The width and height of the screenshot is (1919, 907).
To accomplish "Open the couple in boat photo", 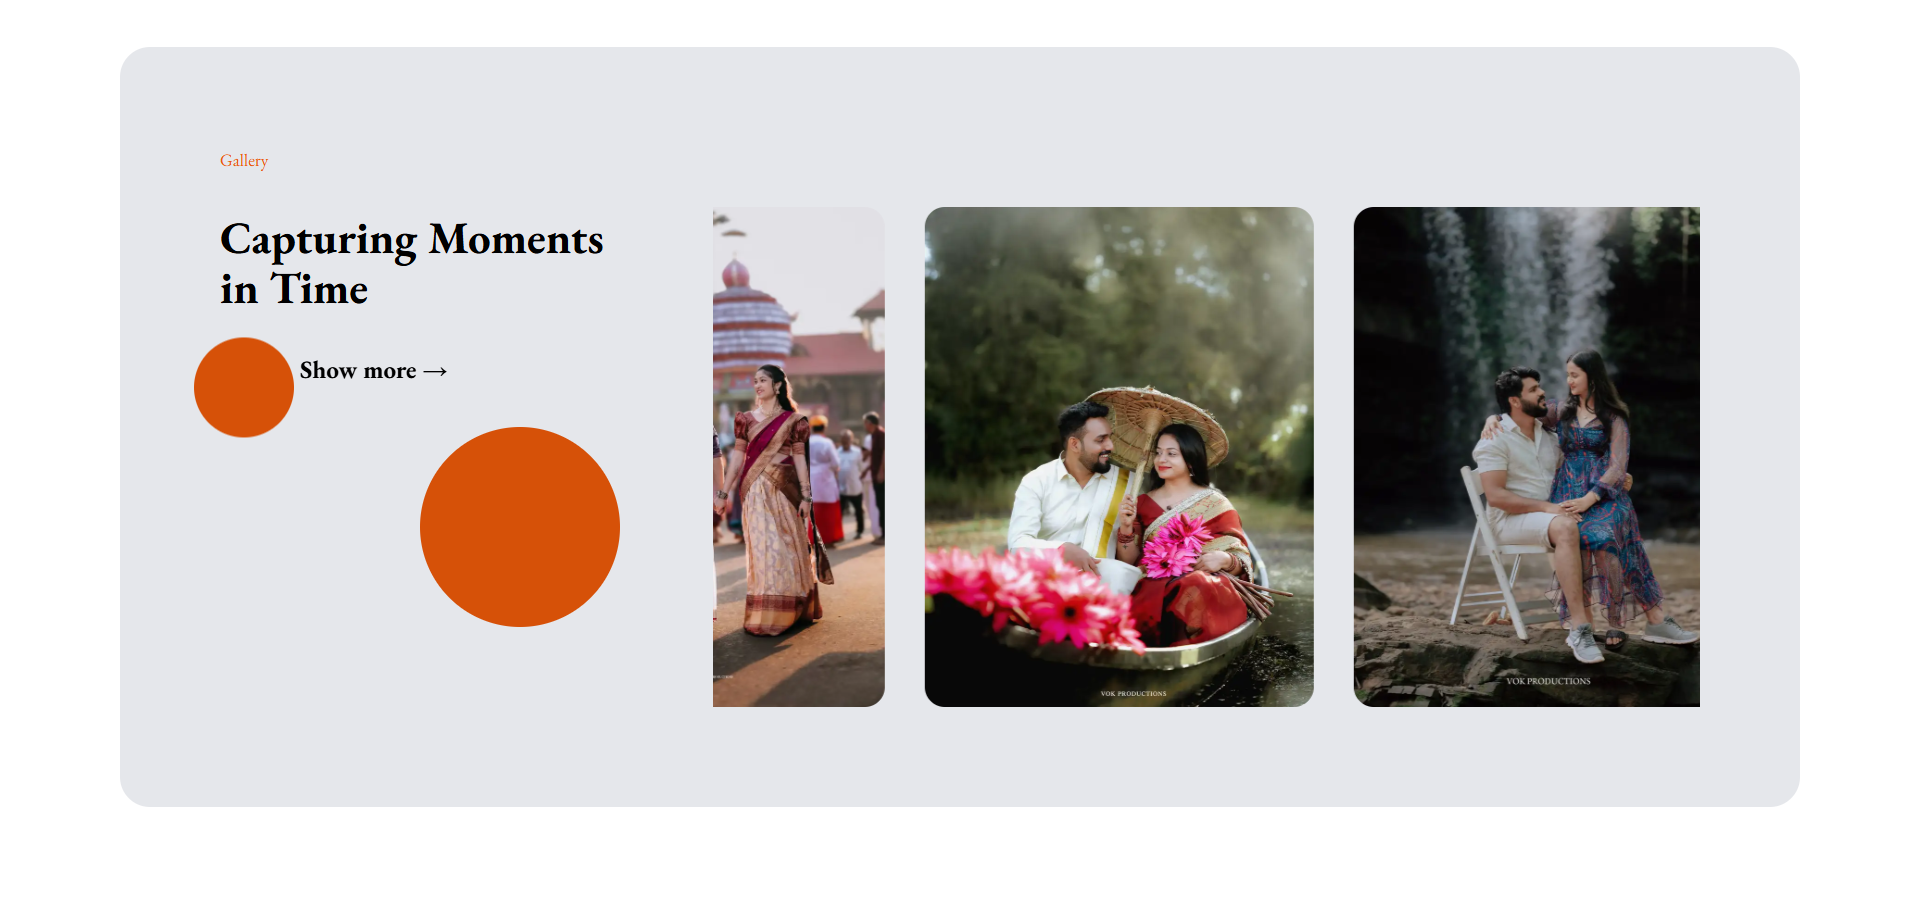I will click(x=1119, y=457).
